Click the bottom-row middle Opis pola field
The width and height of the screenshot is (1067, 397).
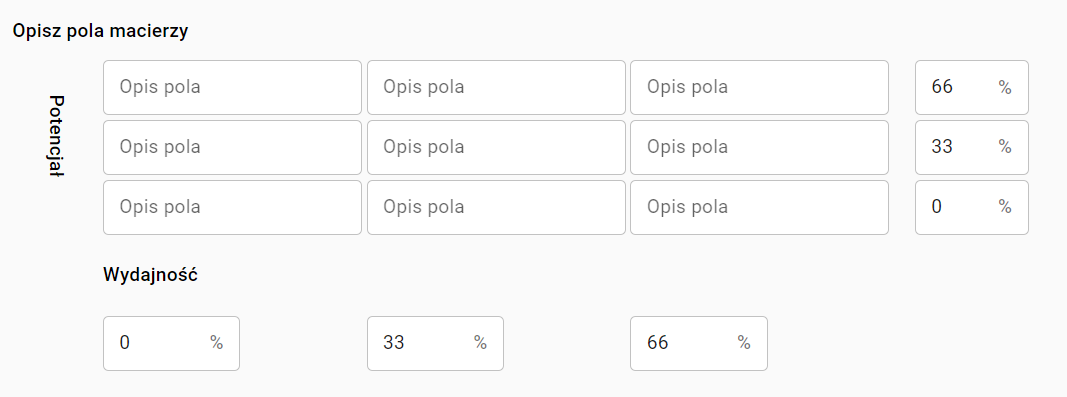(x=496, y=207)
